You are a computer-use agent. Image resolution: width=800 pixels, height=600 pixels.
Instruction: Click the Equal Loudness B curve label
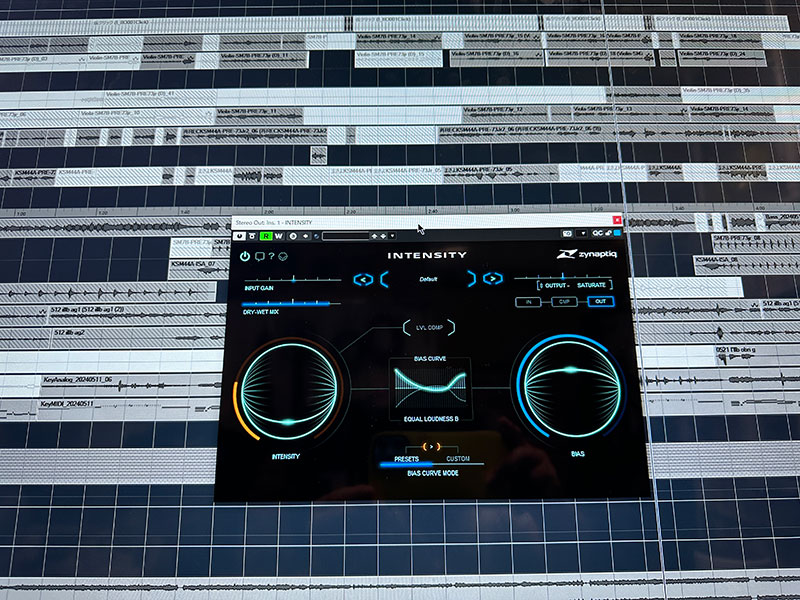(x=431, y=419)
